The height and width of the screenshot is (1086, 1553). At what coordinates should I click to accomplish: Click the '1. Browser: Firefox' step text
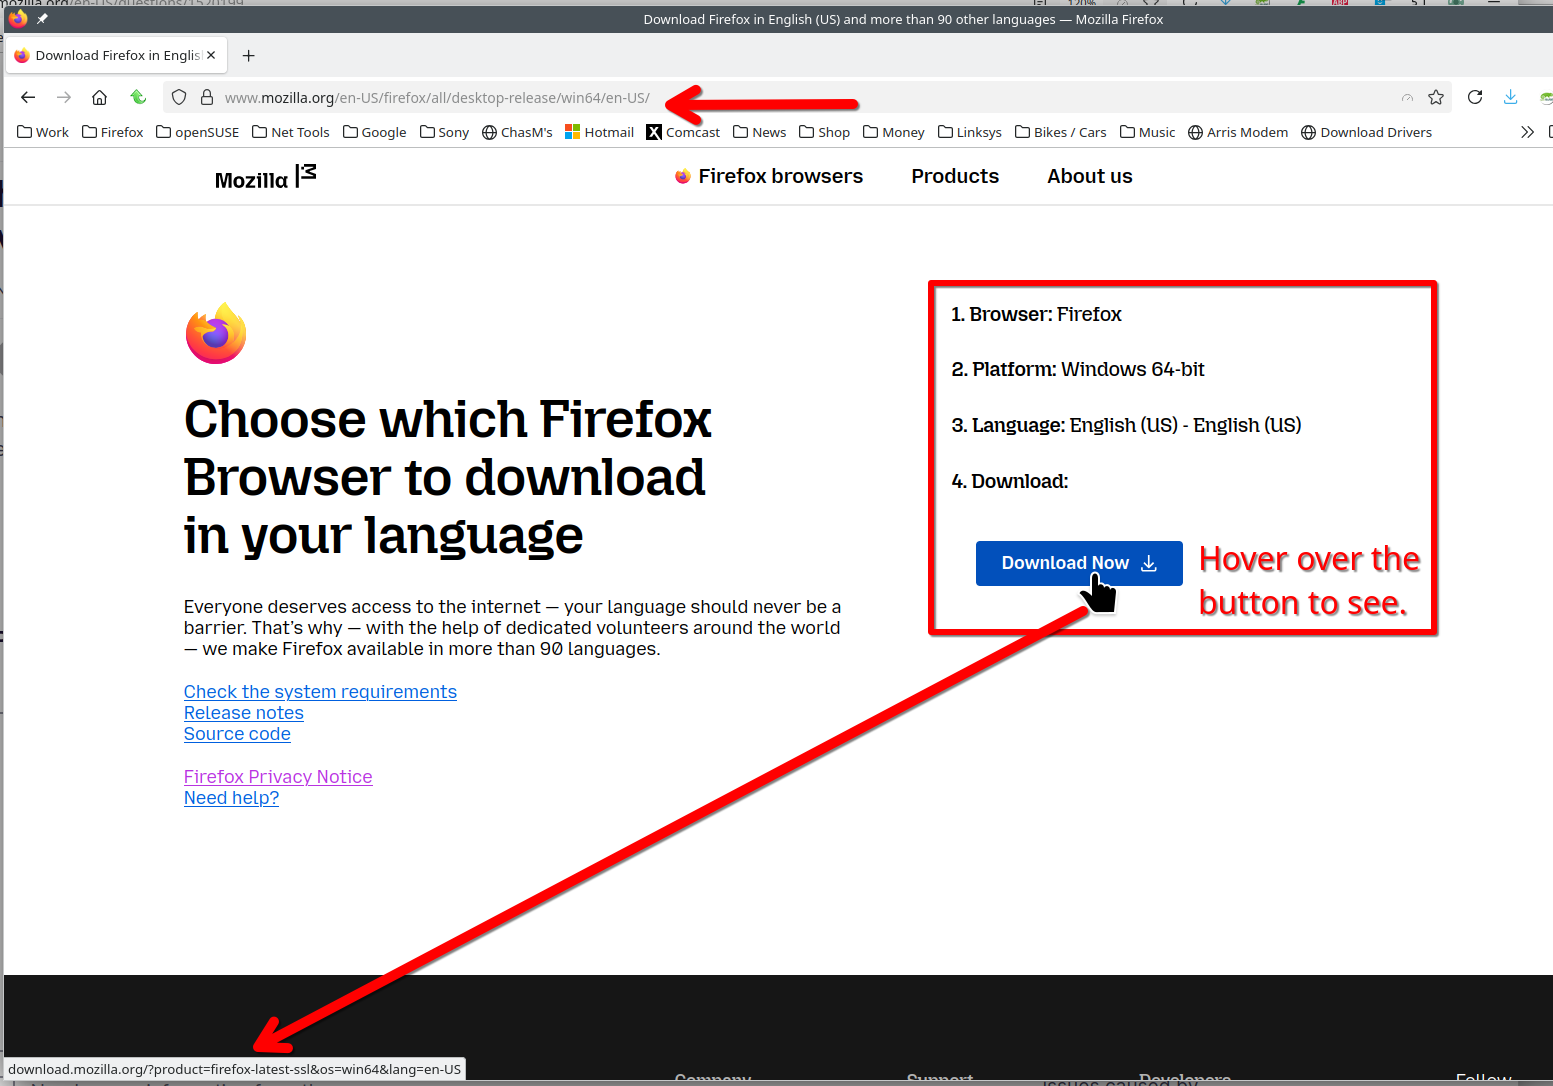pos(1036,314)
